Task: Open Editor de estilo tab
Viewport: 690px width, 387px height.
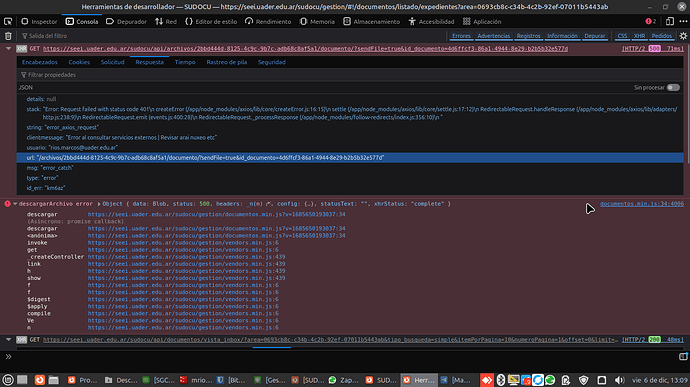Action: tap(211, 21)
